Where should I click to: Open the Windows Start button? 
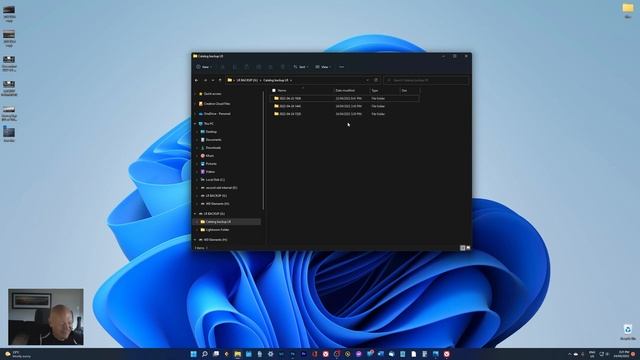click(x=193, y=354)
